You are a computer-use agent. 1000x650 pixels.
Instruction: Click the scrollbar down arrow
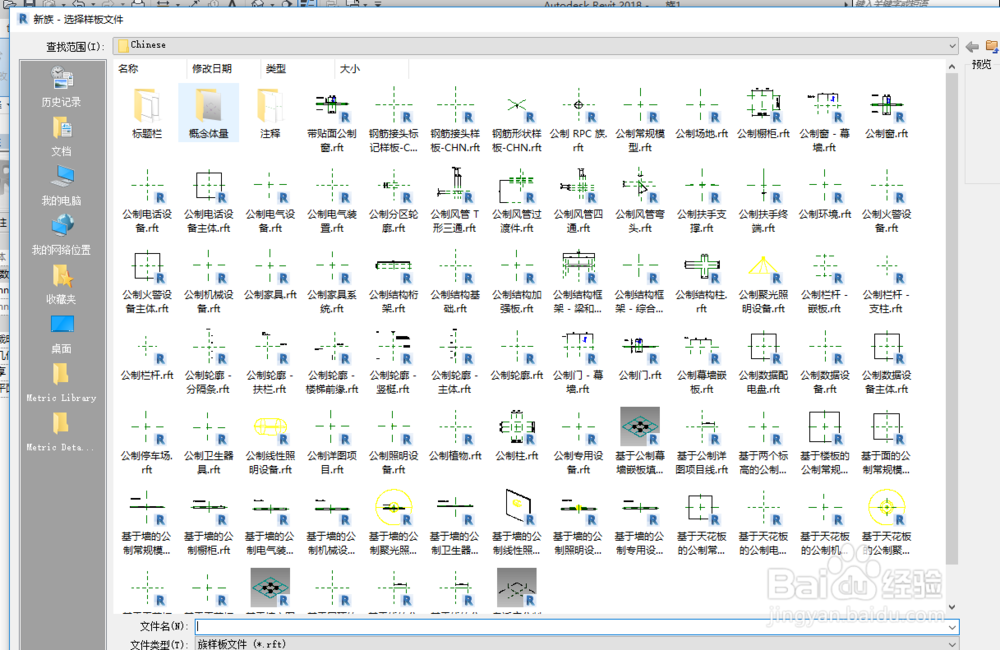click(952, 607)
